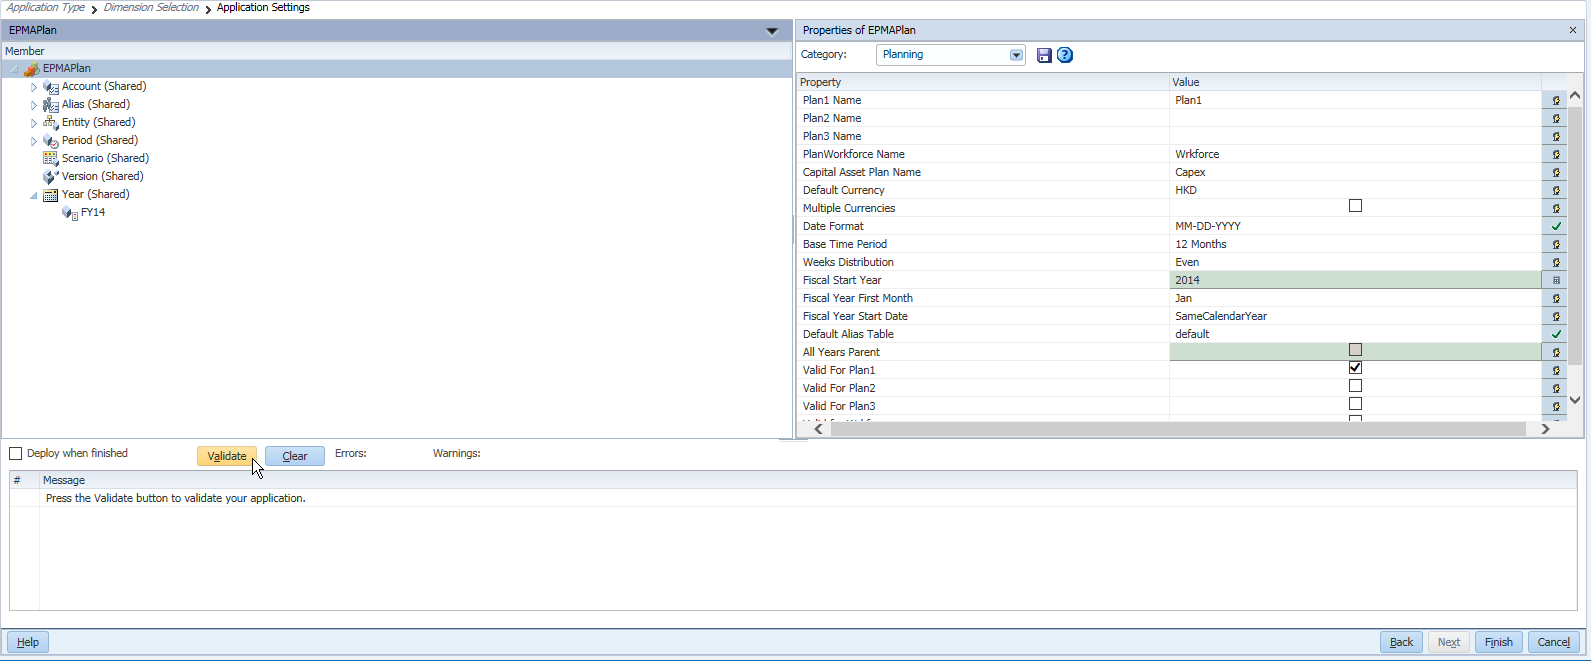Expand the Entity (Shared) node
The width and height of the screenshot is (1591, 661).
[x=34, y=123]
